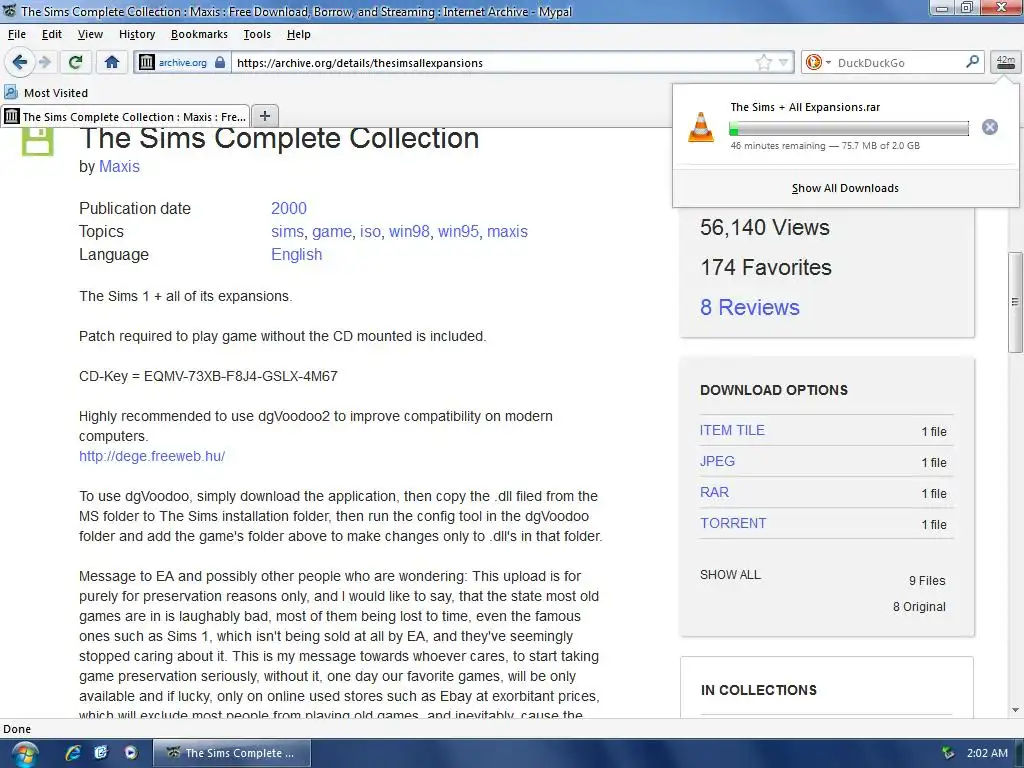Click the VLC cone download icon
The width and height of the screenshot is (1024, 768).
pyautogui.click(x=701, y=127)
